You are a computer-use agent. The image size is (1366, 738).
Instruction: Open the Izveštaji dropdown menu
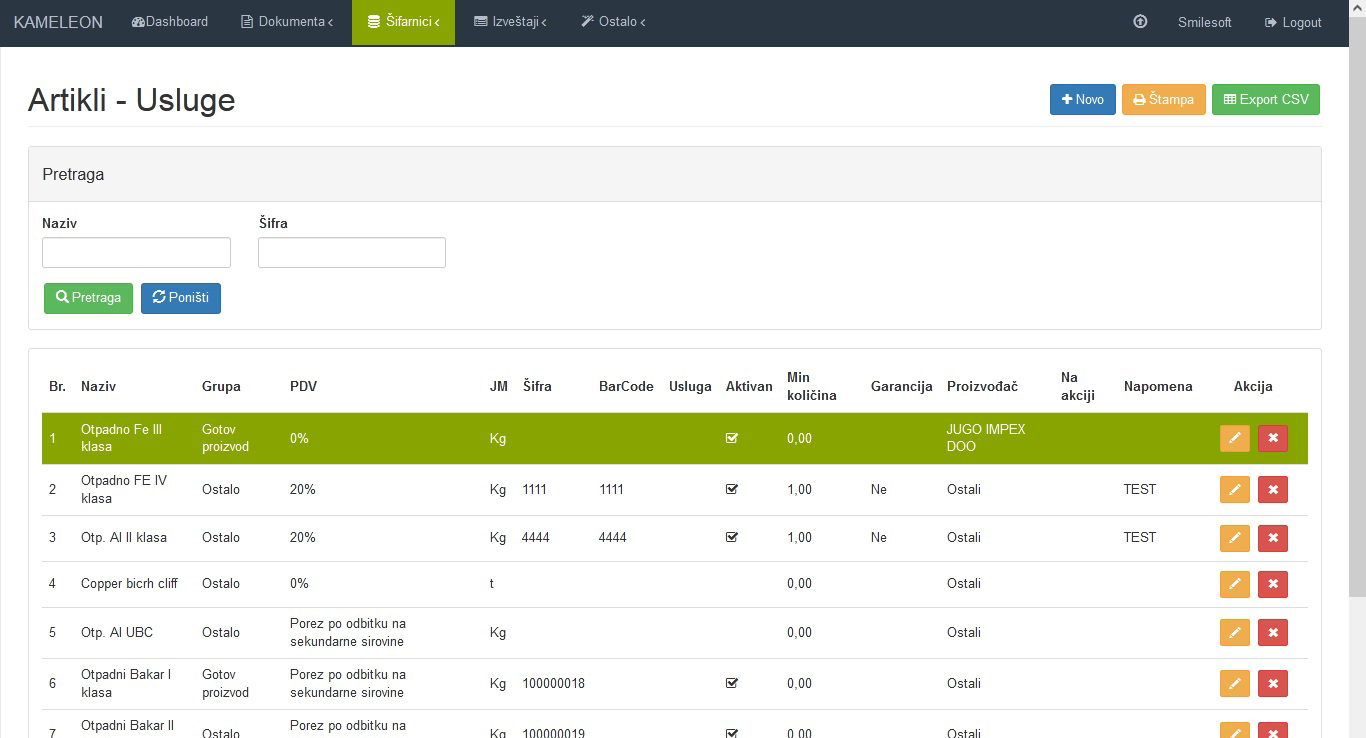(510, 22)
